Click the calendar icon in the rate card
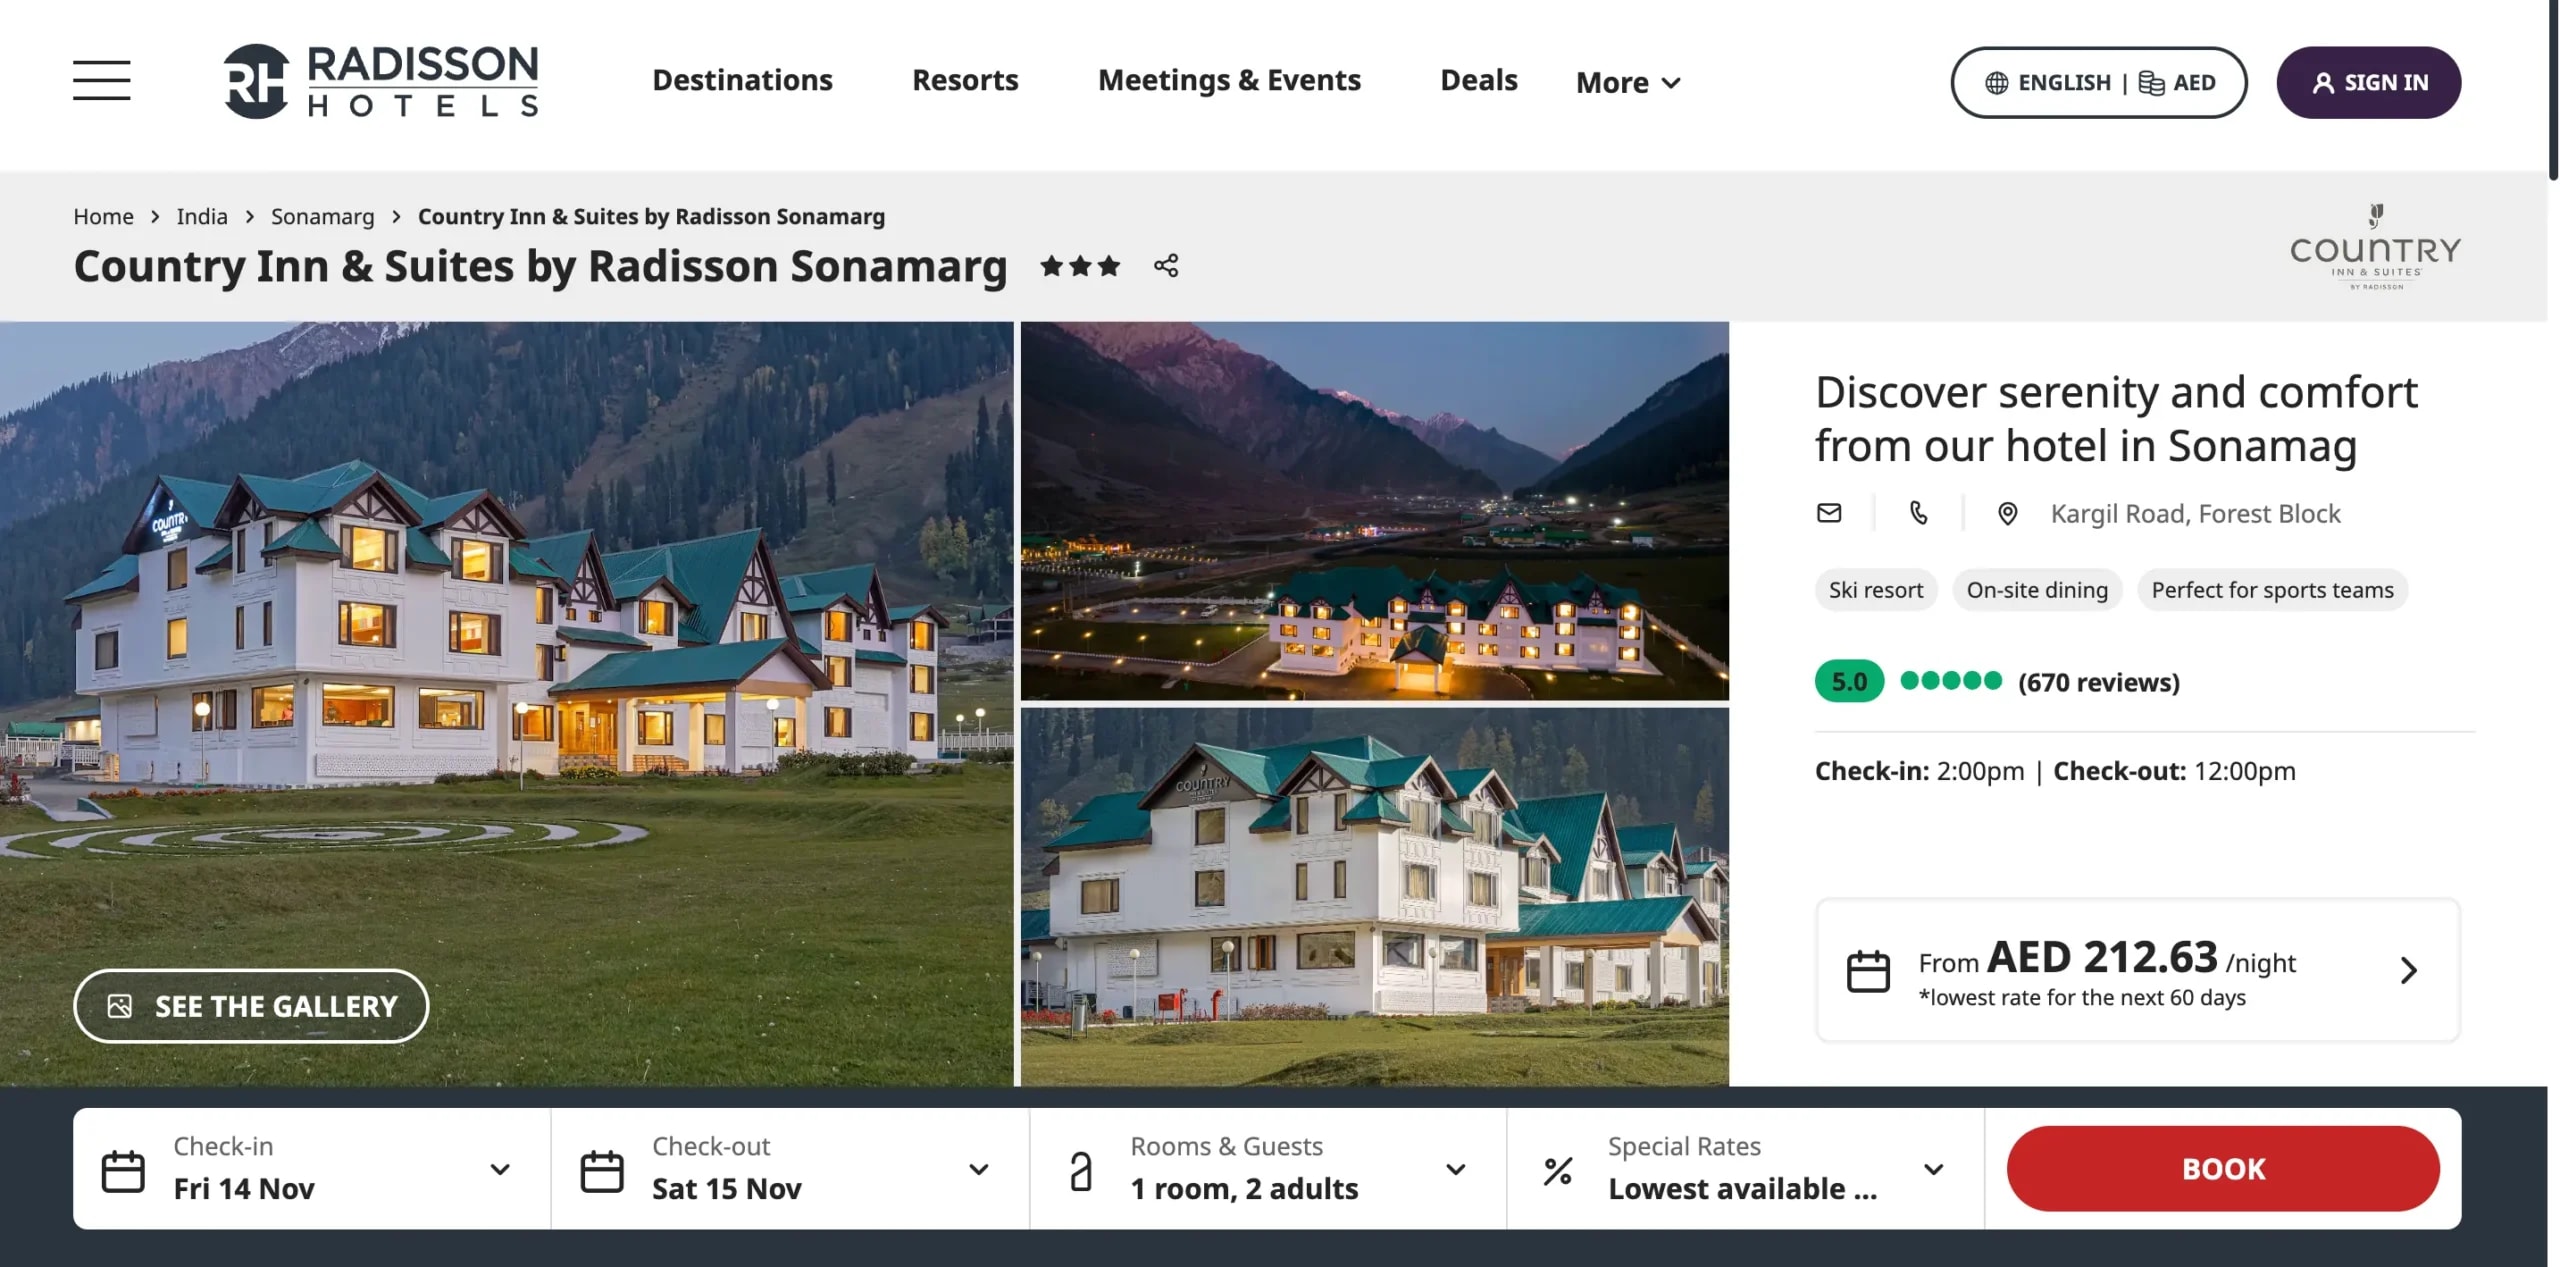This screenshot has width=2560, height=1267. pos(1868,971)
